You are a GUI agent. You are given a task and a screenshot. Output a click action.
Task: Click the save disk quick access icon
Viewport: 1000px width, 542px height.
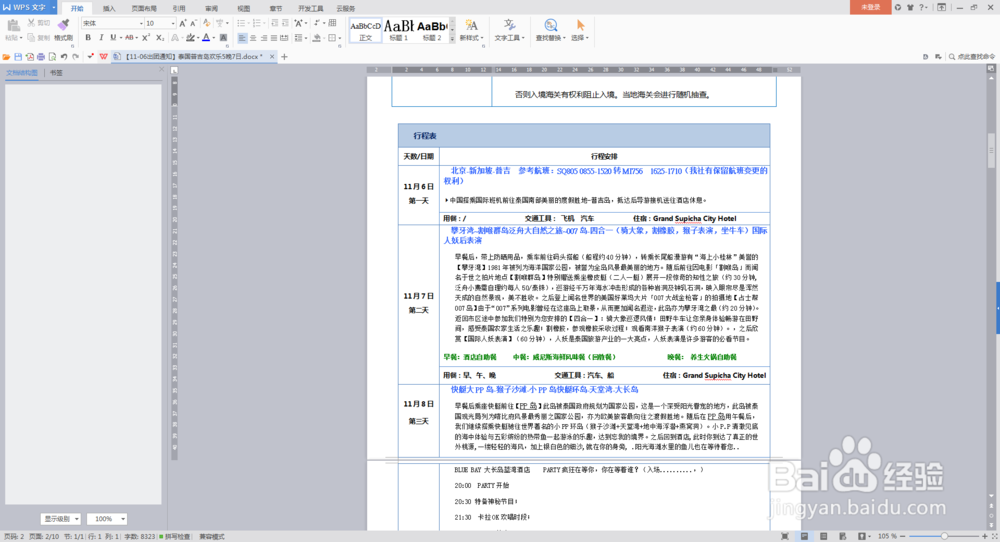coord(18,57)
